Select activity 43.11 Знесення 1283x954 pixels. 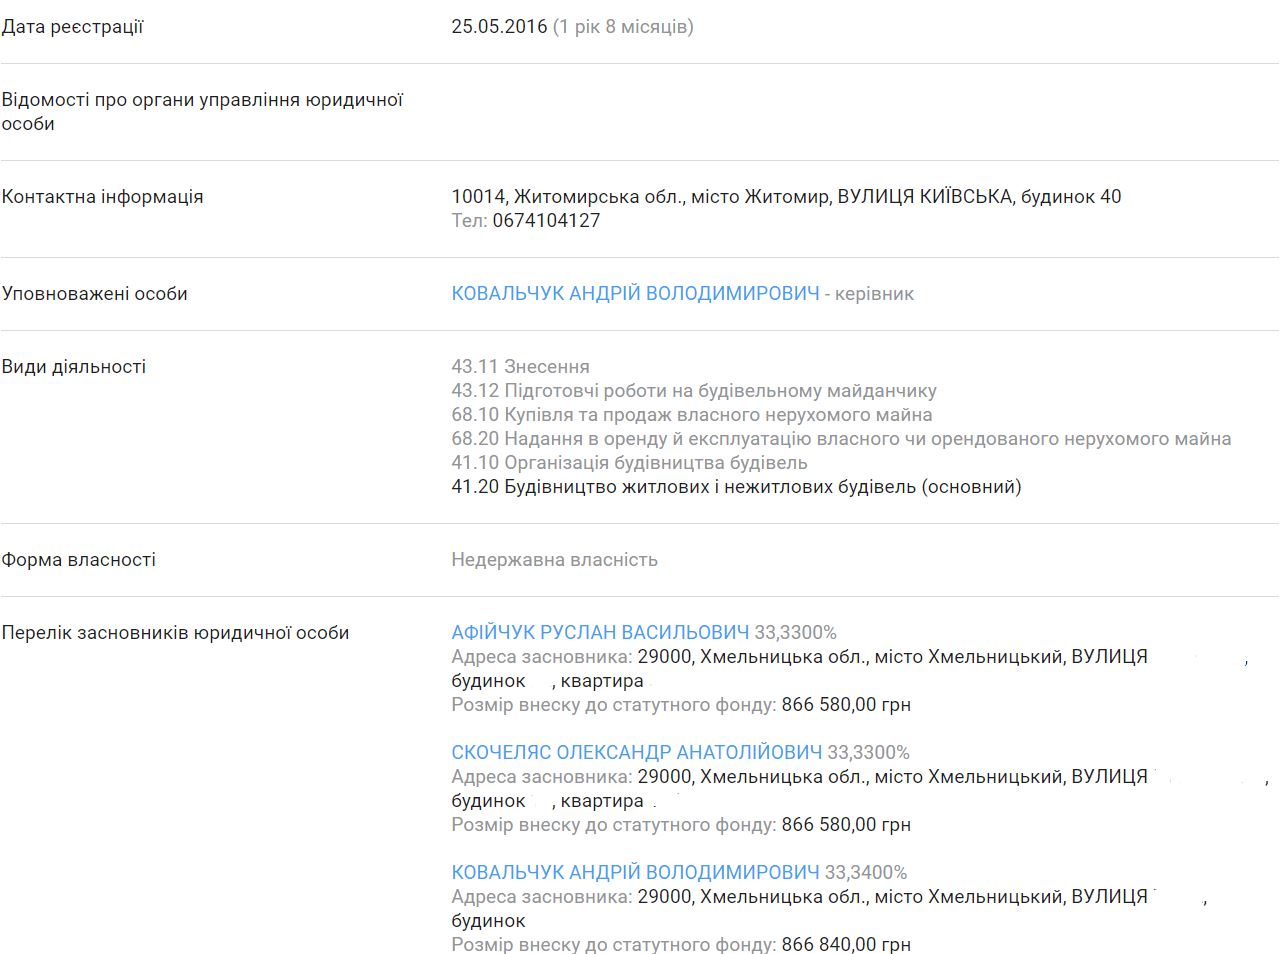(520, 367)
